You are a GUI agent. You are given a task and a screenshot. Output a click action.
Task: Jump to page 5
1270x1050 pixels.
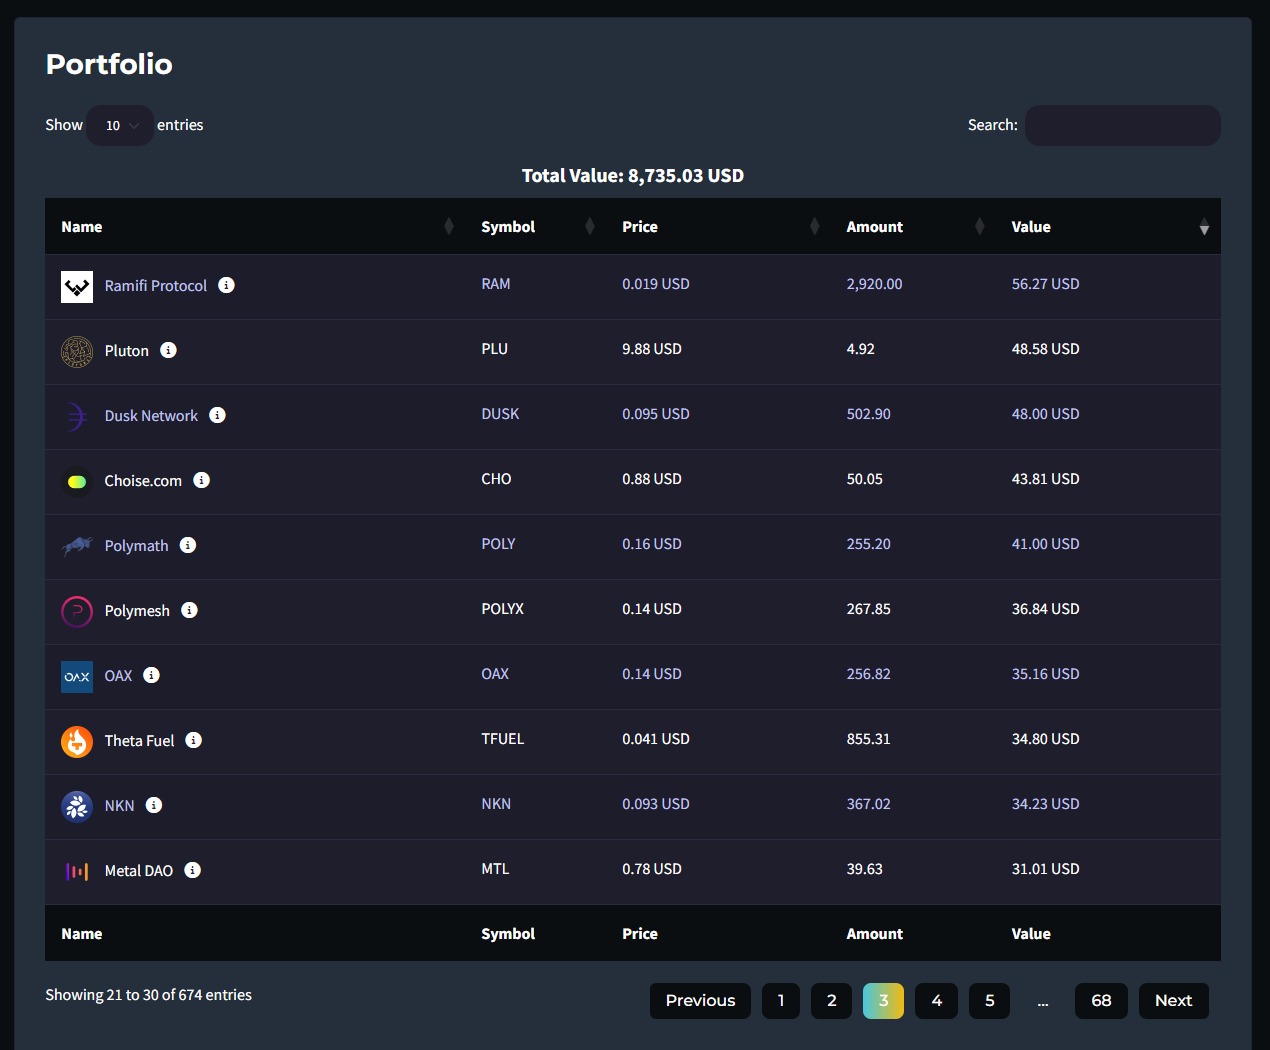pyautogui.click(x=989, y=1001)
